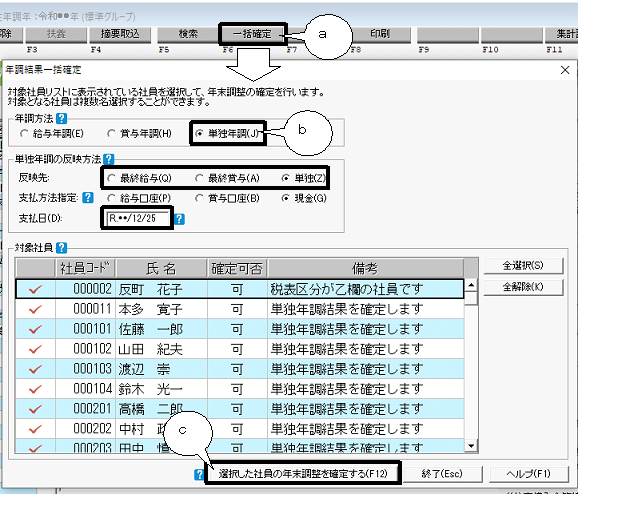The height and width of the screenshot is (525, 618).
Task: Click 全選択(S) button
Action: pyautogui.click(x=523, y=265)
